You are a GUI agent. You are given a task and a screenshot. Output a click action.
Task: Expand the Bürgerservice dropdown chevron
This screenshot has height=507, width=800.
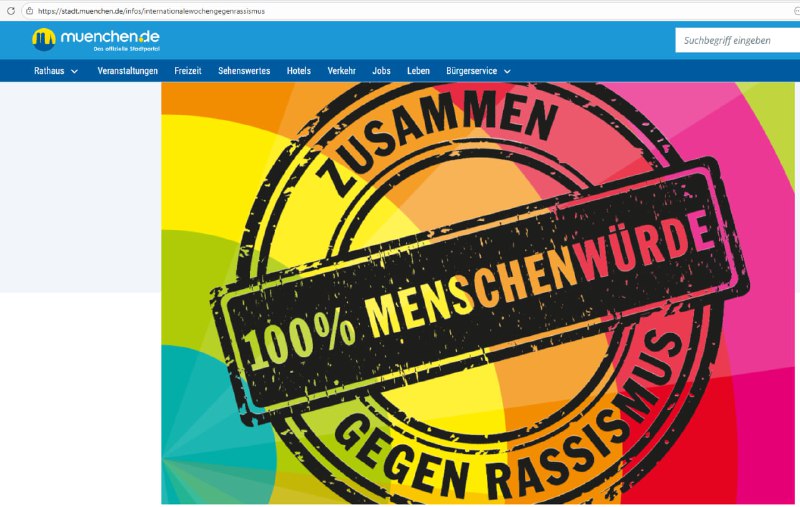pos(507,71)
